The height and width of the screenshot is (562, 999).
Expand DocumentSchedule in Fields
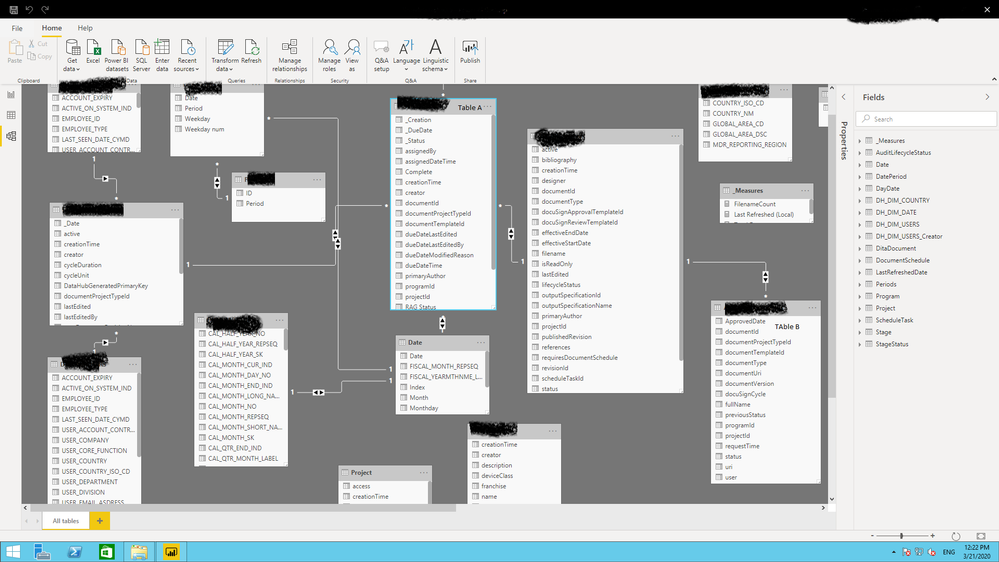coord(859,261)
